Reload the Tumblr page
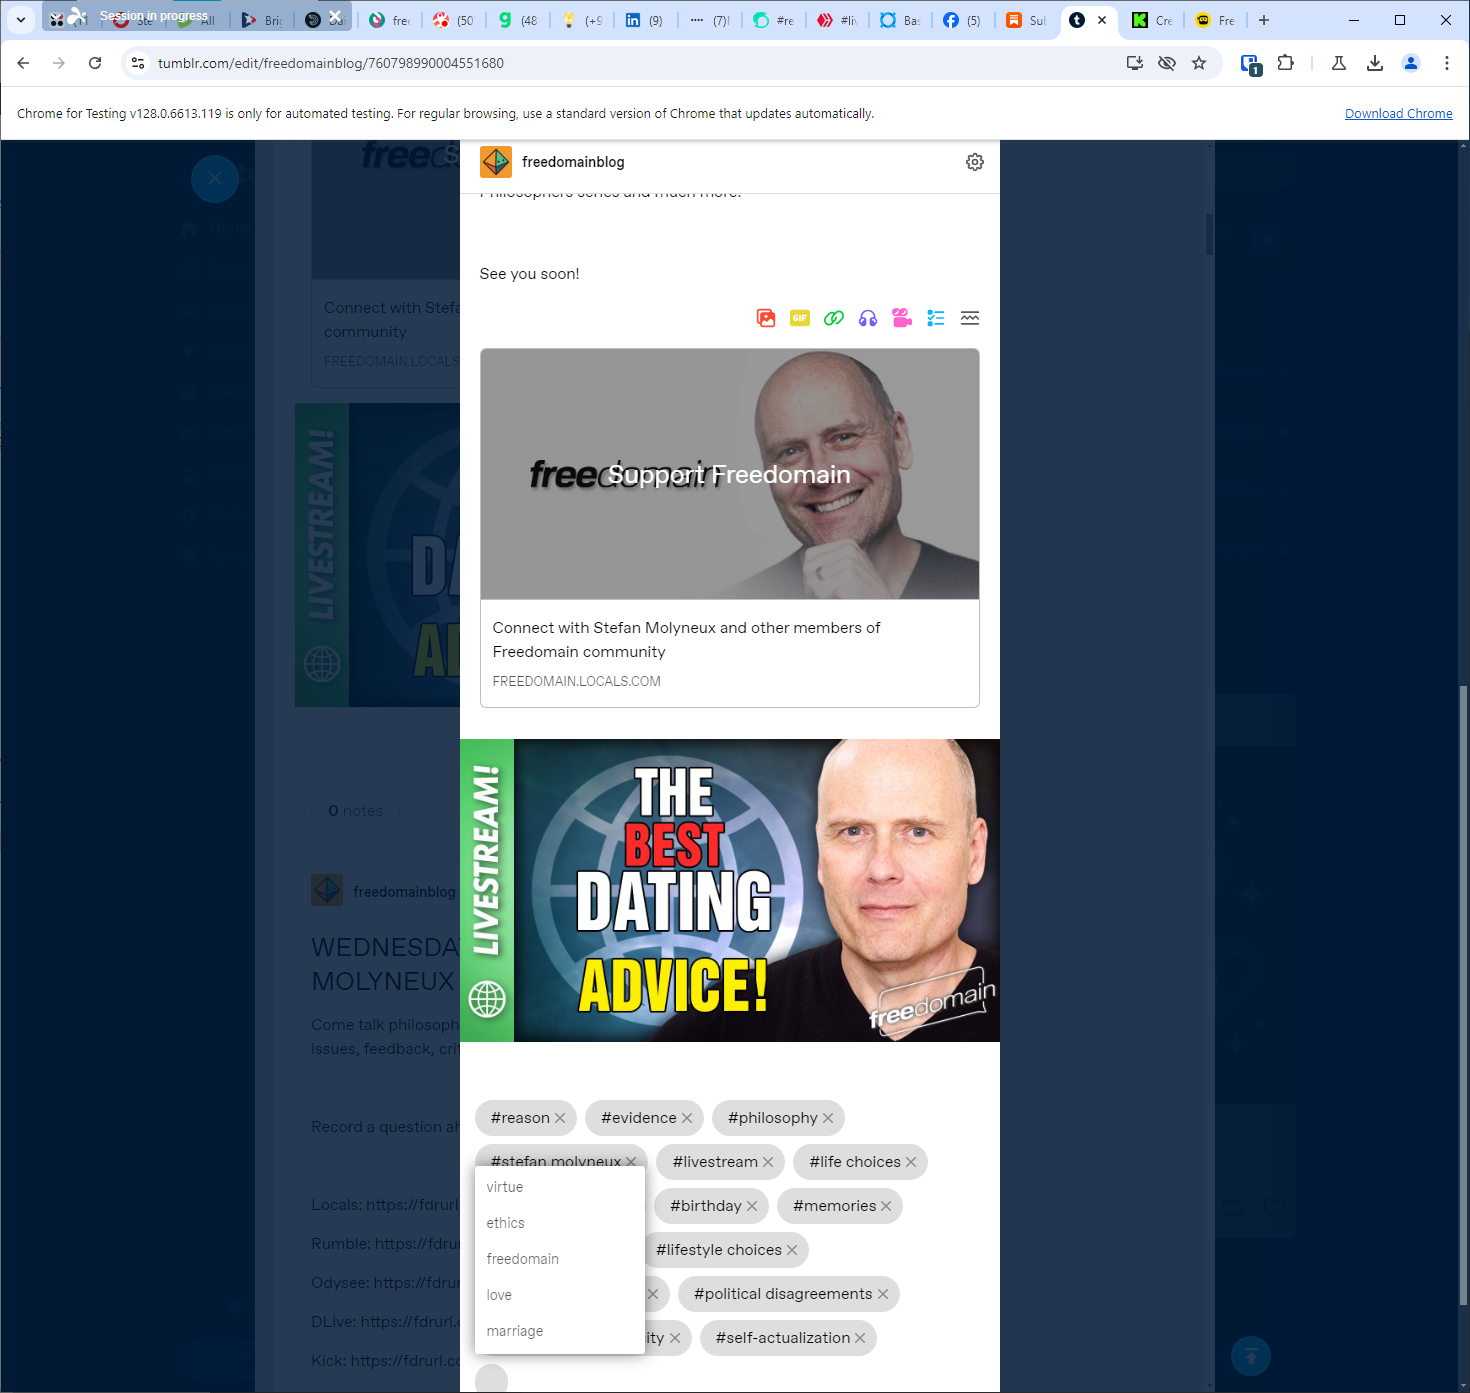 95,63
